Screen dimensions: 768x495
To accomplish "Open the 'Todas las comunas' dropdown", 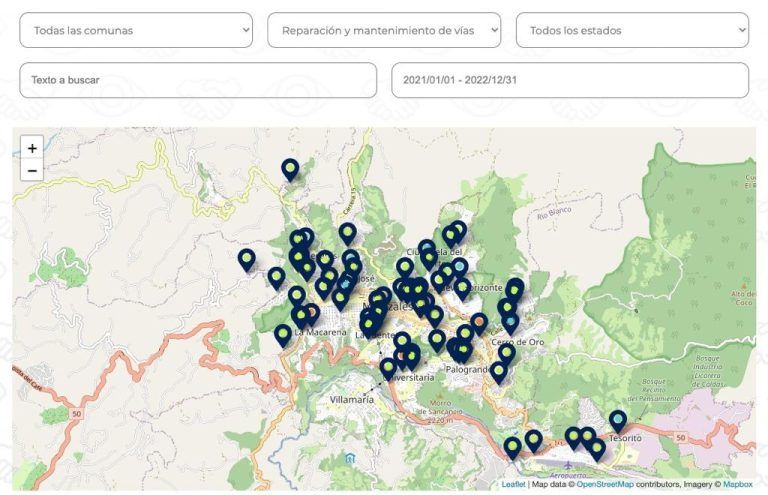I will [136, 30].
